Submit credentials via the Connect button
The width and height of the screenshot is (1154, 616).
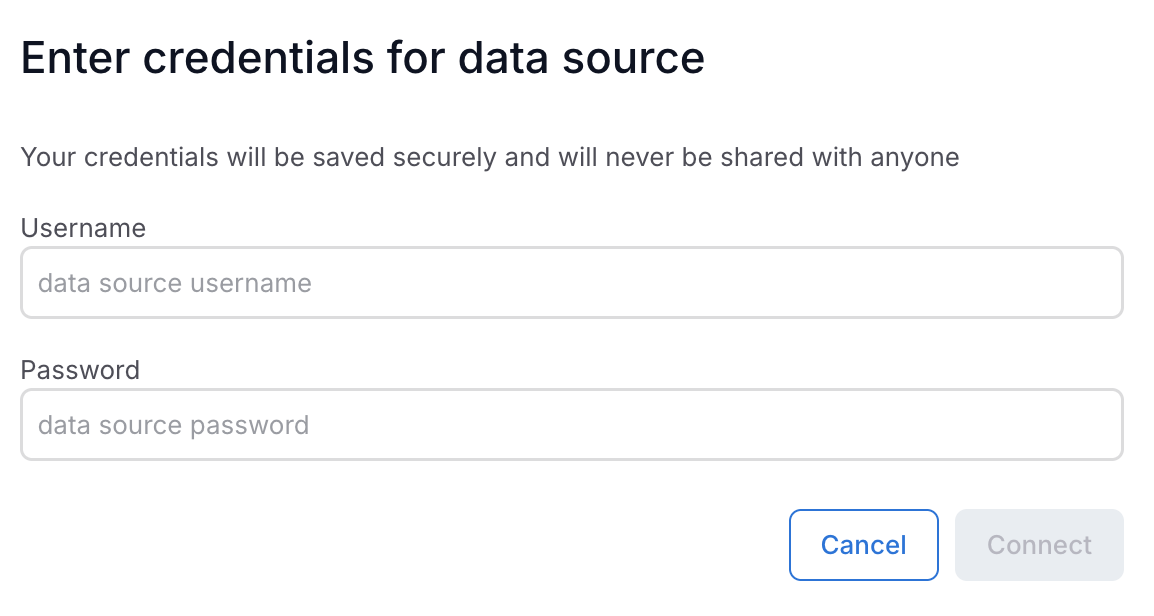point(1038,544)
